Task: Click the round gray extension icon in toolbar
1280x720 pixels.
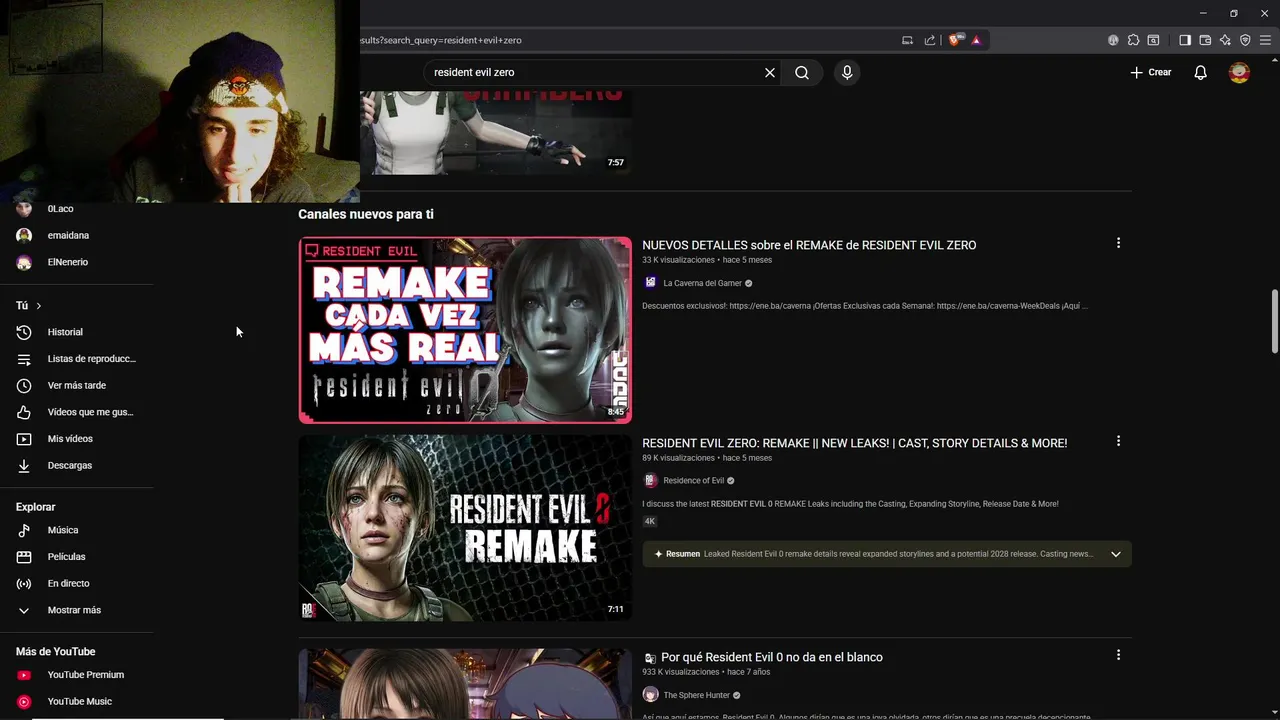Action: [x=1113, y=40]
